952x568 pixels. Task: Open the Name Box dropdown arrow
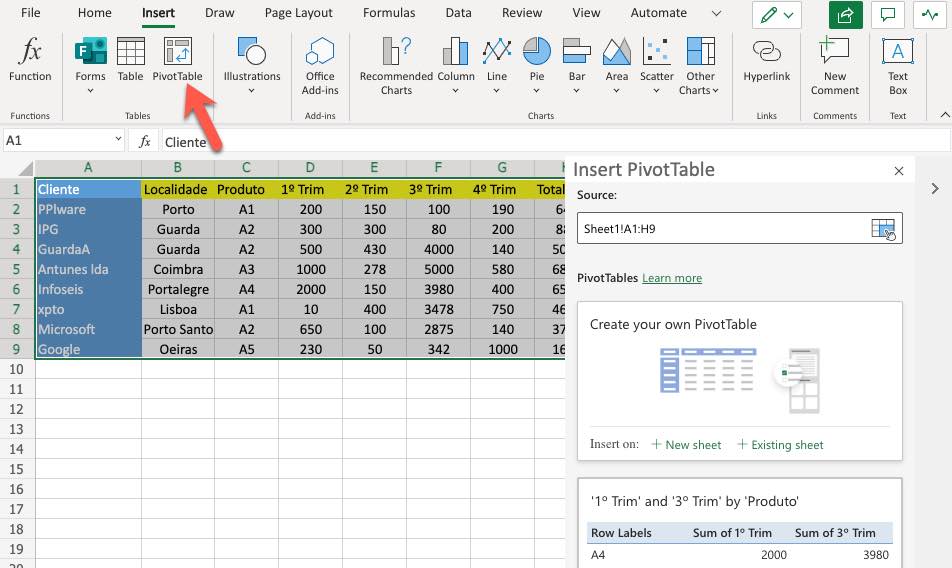tap(118, 140)
